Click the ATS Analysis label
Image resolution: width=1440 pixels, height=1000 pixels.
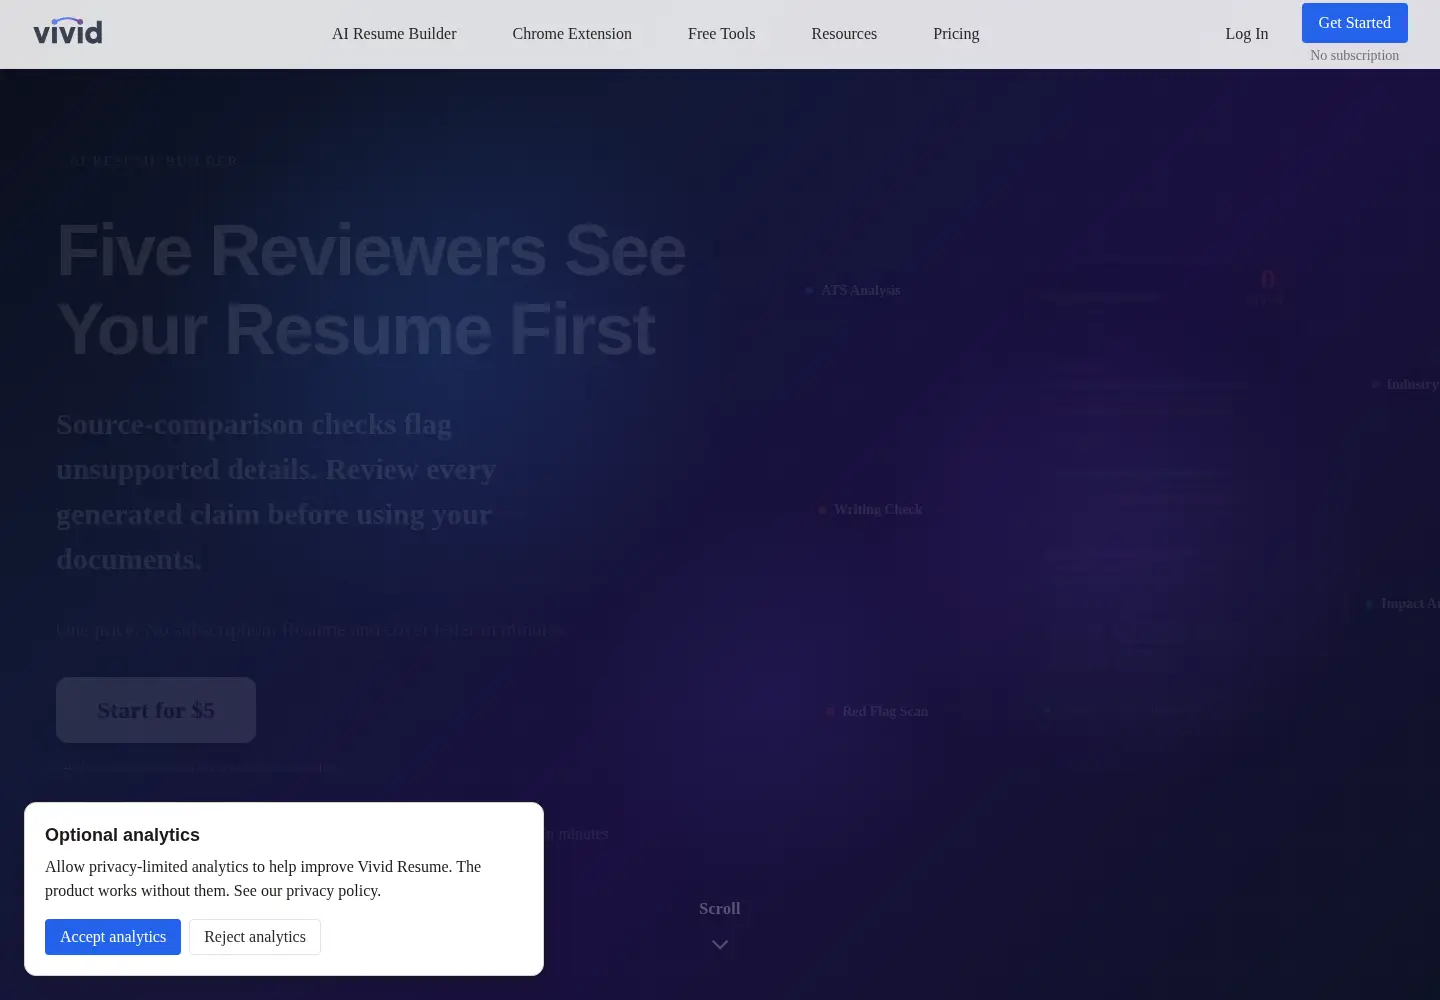[x=860, y=290]
